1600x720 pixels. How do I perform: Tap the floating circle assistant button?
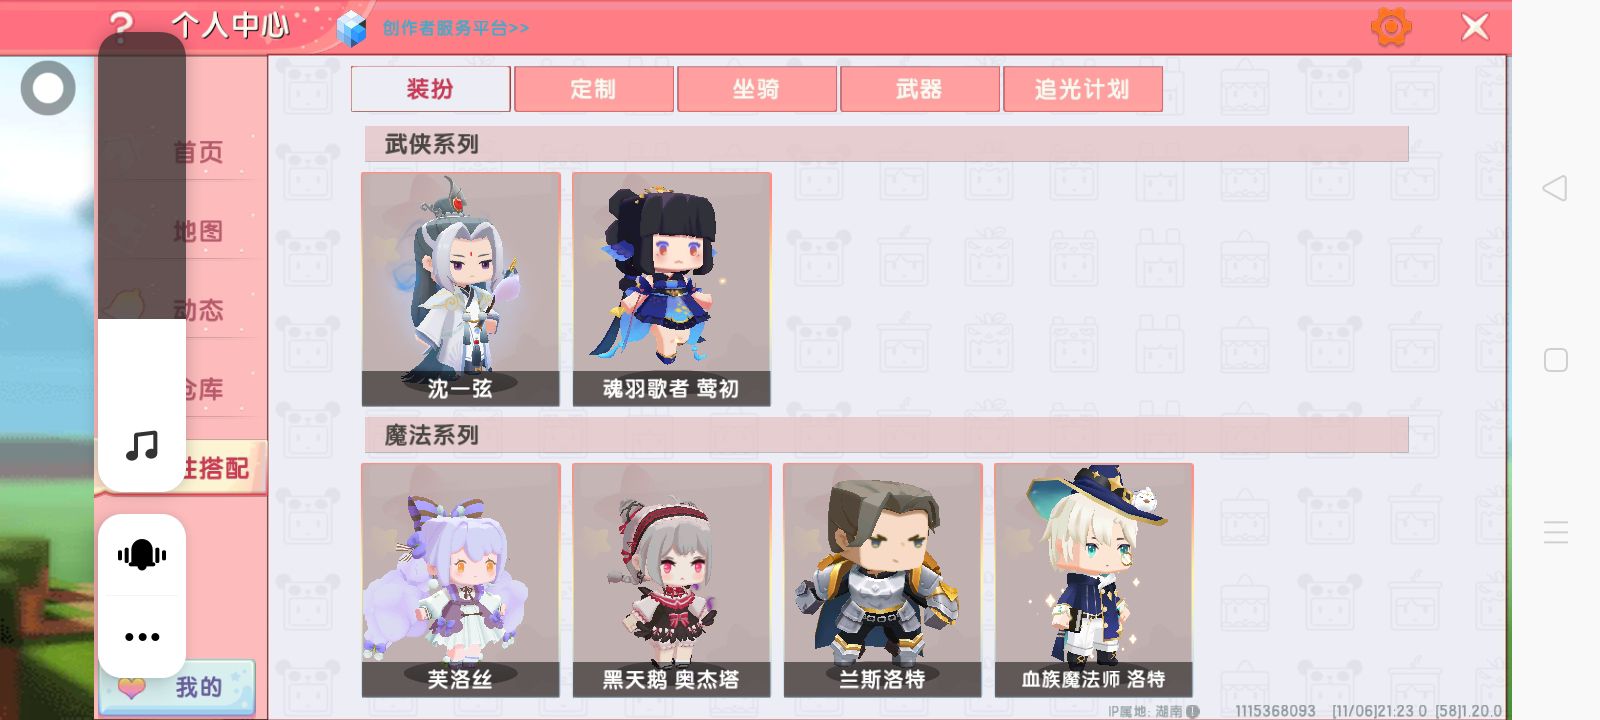click(48, 88)
